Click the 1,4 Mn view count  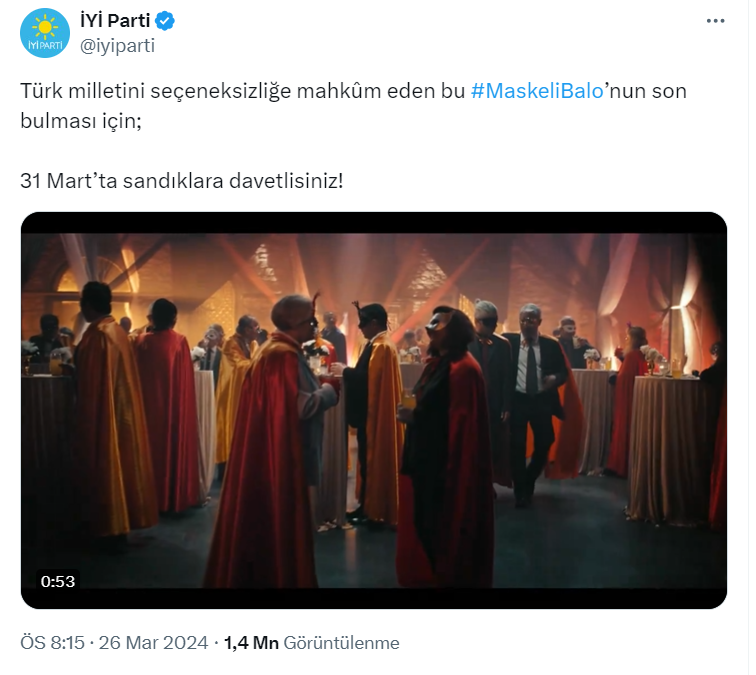pyautogui.click(x=251, y=643)
